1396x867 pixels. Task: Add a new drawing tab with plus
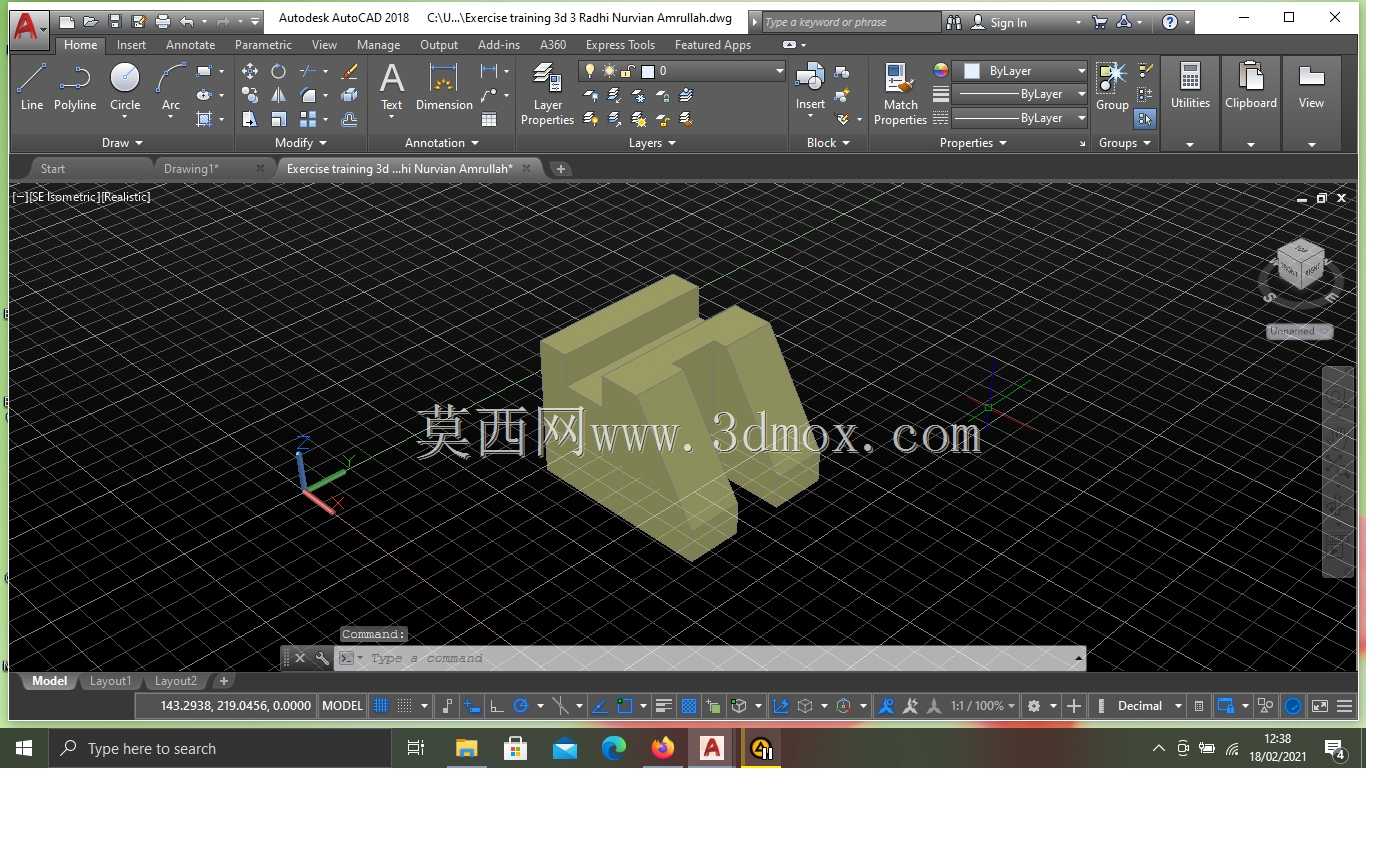[x=561, y=169]
